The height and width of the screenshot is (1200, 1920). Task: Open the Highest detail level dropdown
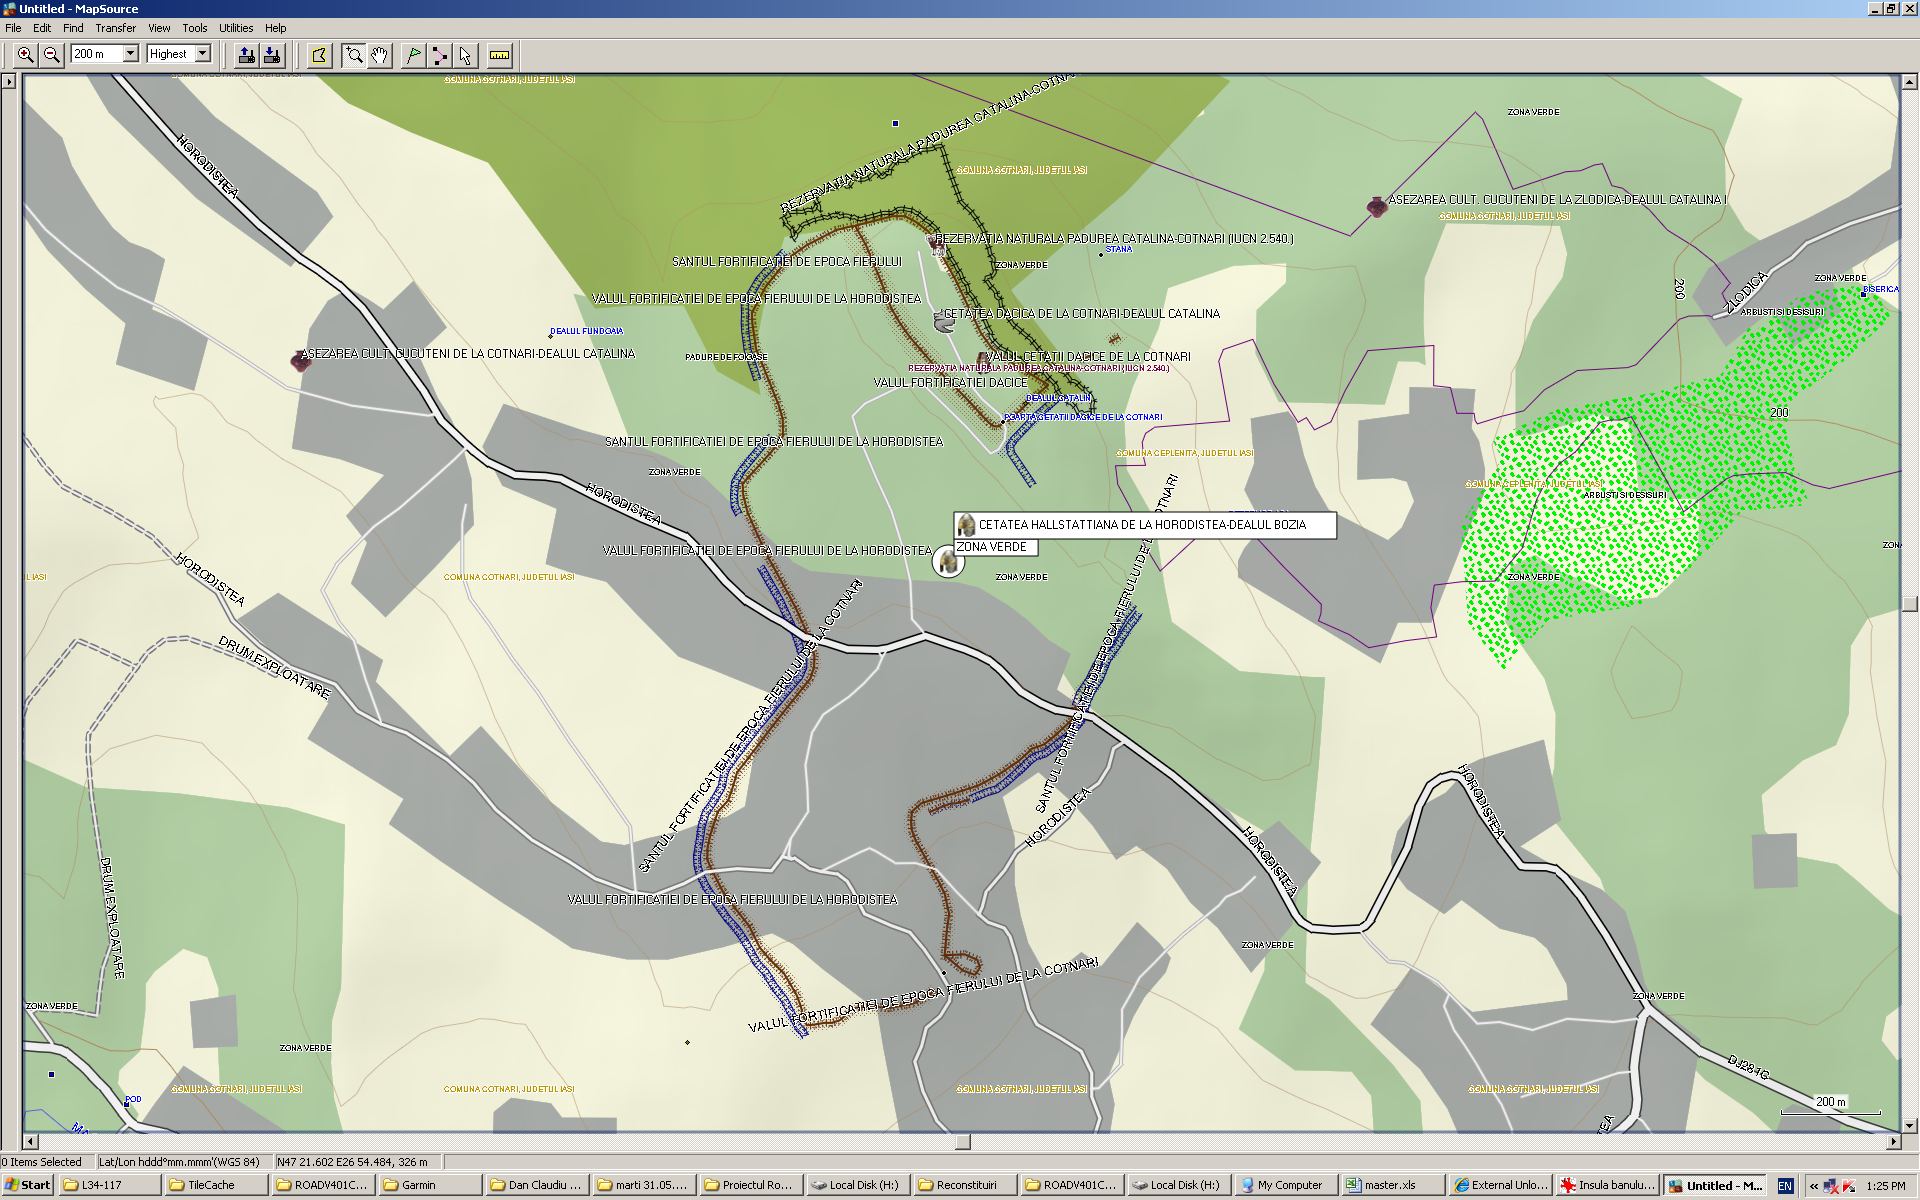tap(202, 54)
